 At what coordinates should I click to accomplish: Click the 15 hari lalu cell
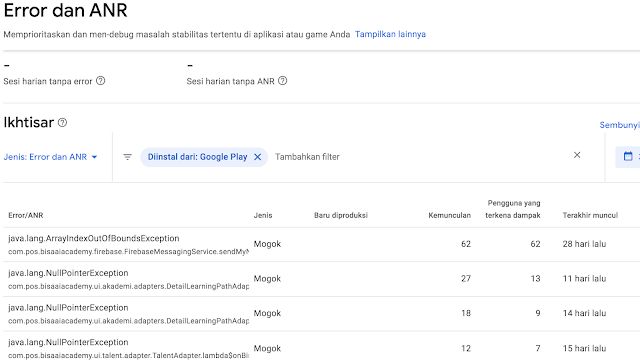coord(584,349)
